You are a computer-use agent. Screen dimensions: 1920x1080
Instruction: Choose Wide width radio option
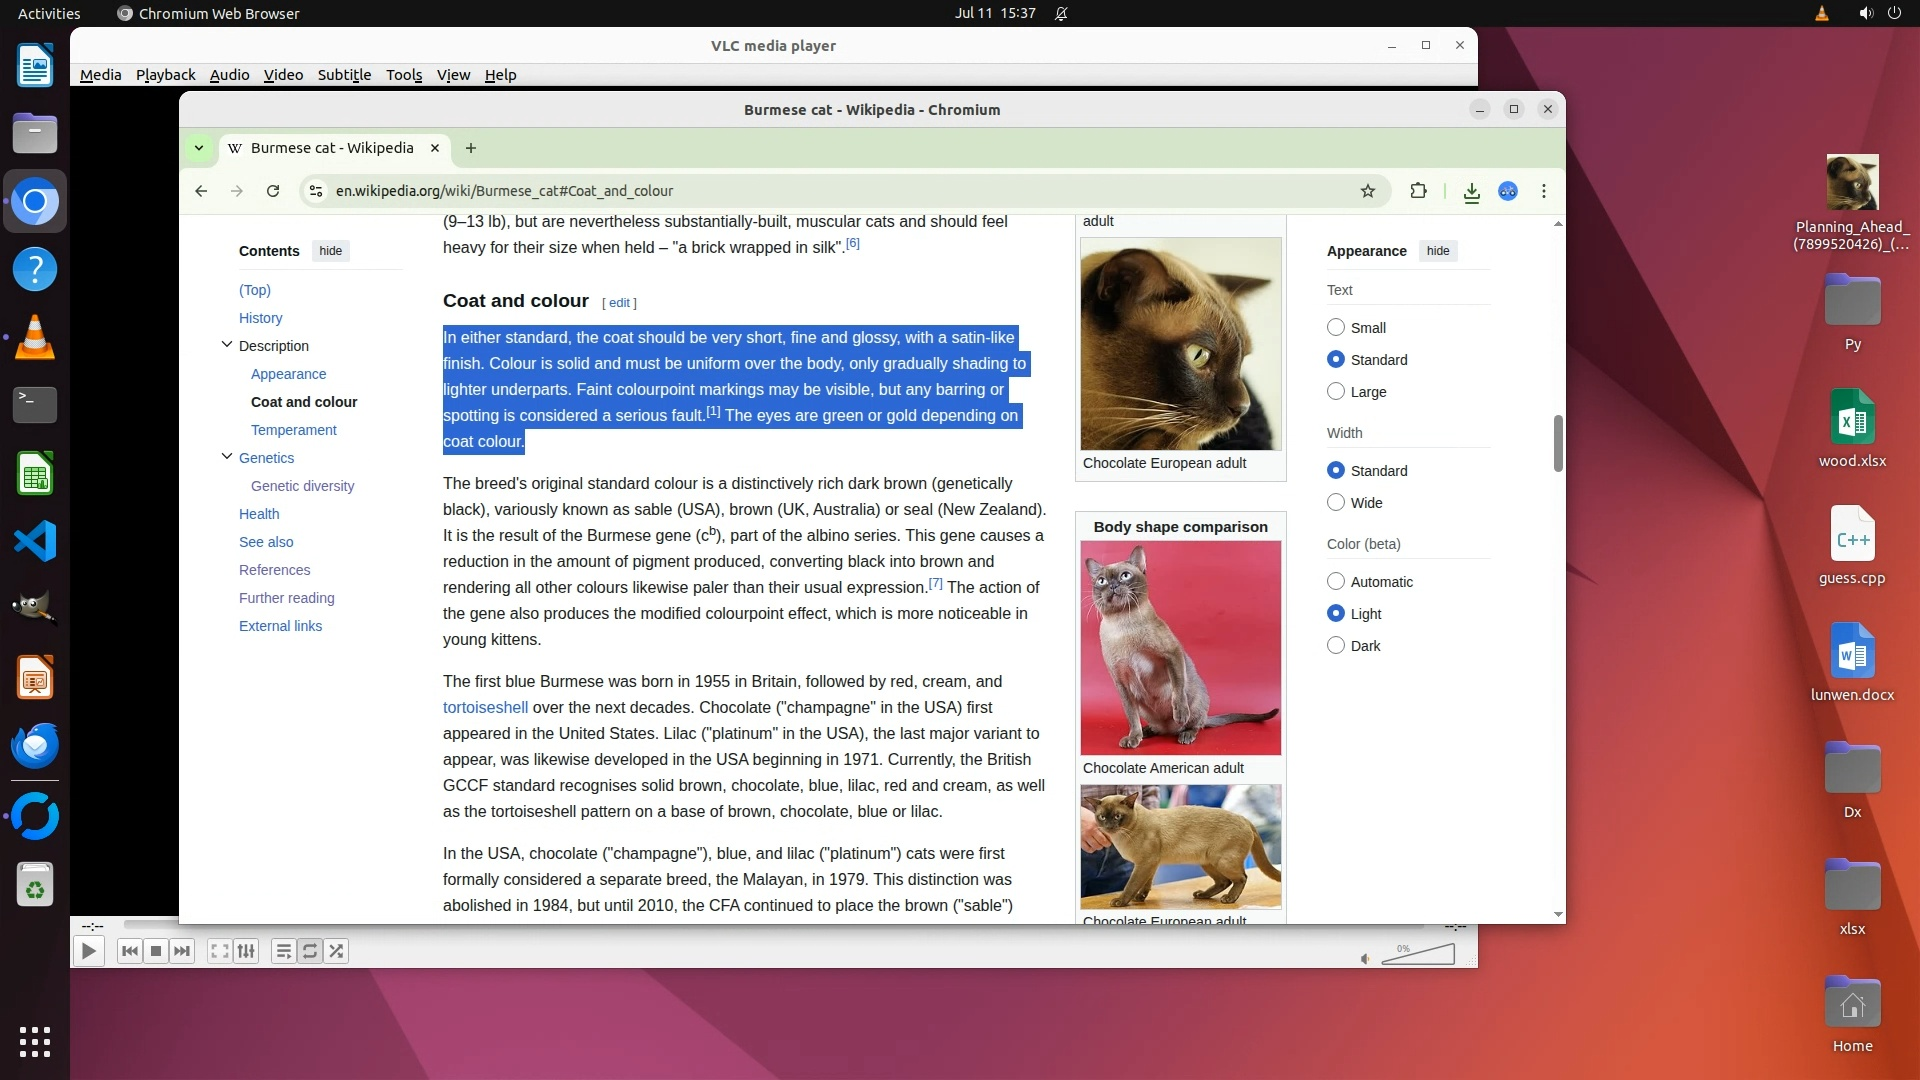click(x=1335, y=503)
